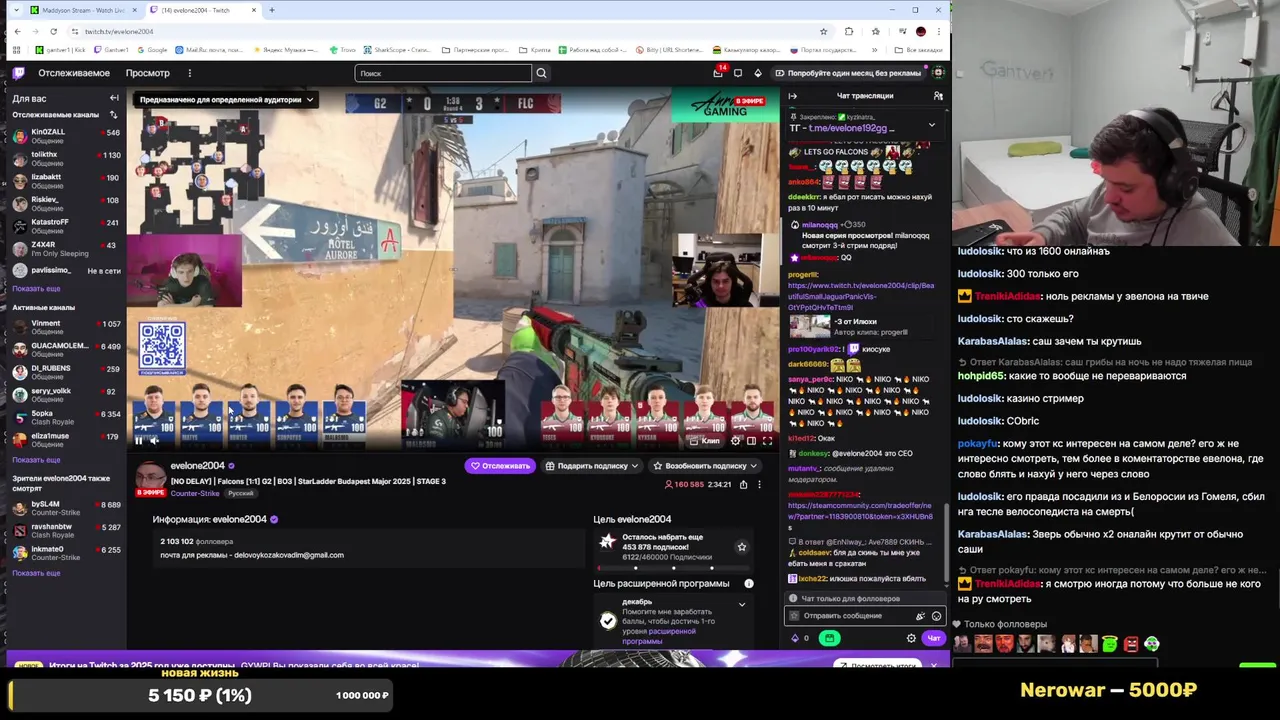
Task: Open the browser extensions puzzle icon
Action: 849,31
